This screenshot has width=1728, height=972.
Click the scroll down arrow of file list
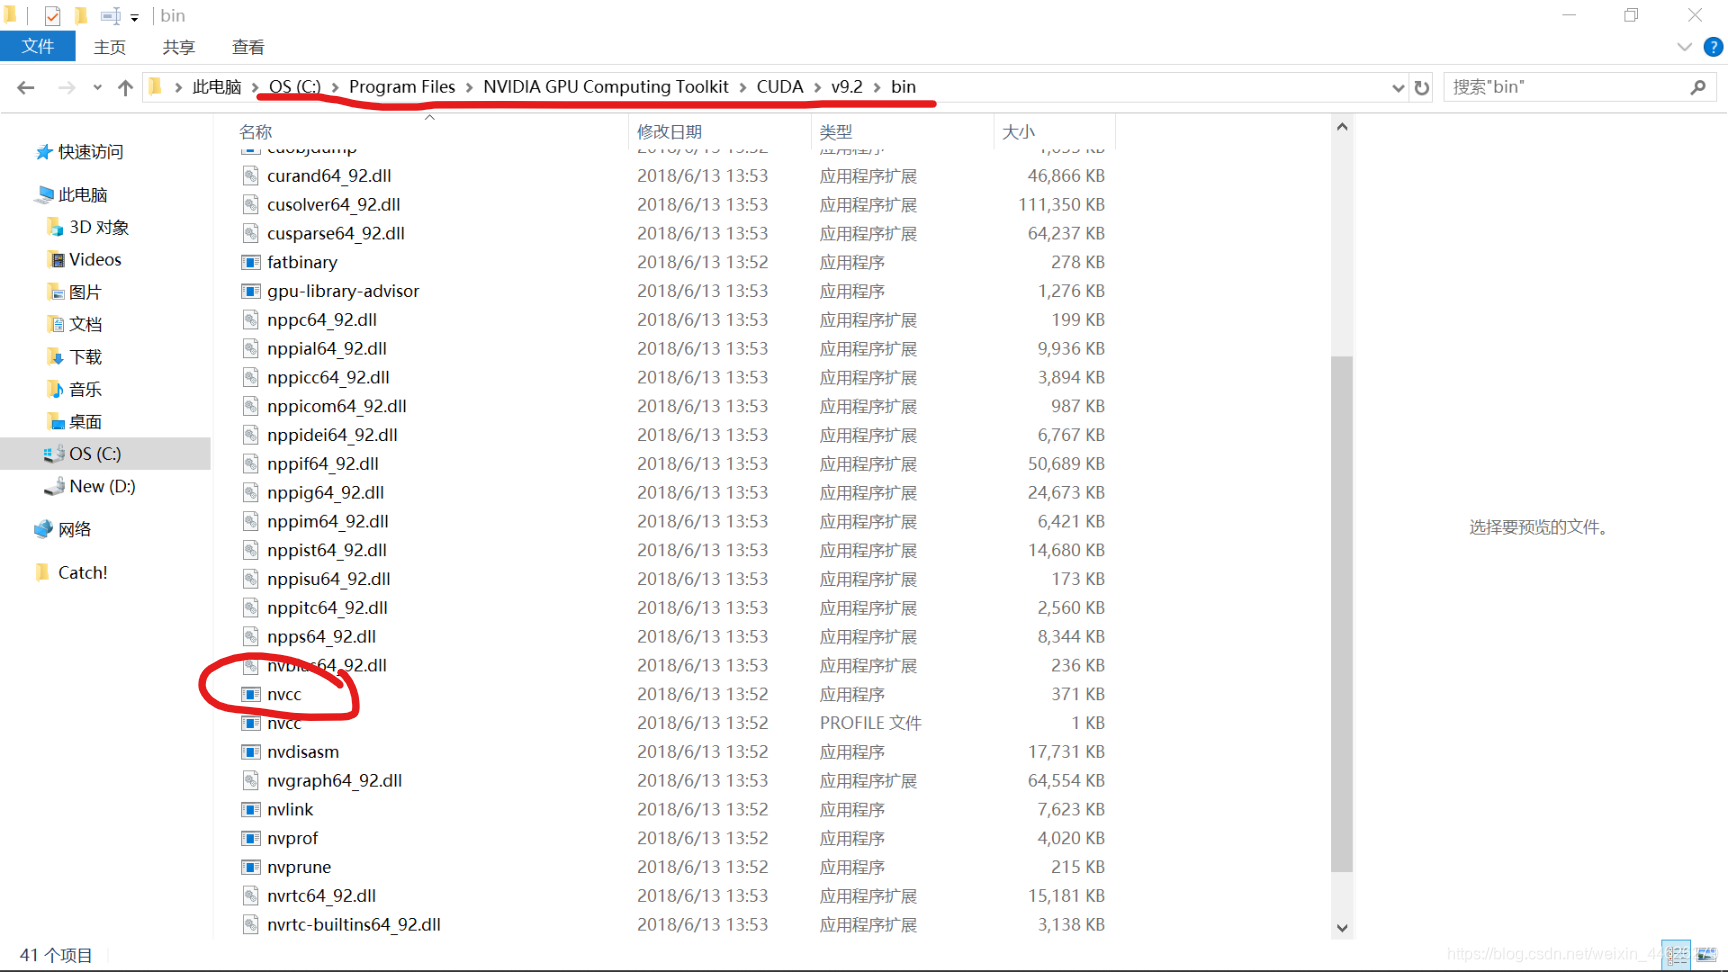1342,929
